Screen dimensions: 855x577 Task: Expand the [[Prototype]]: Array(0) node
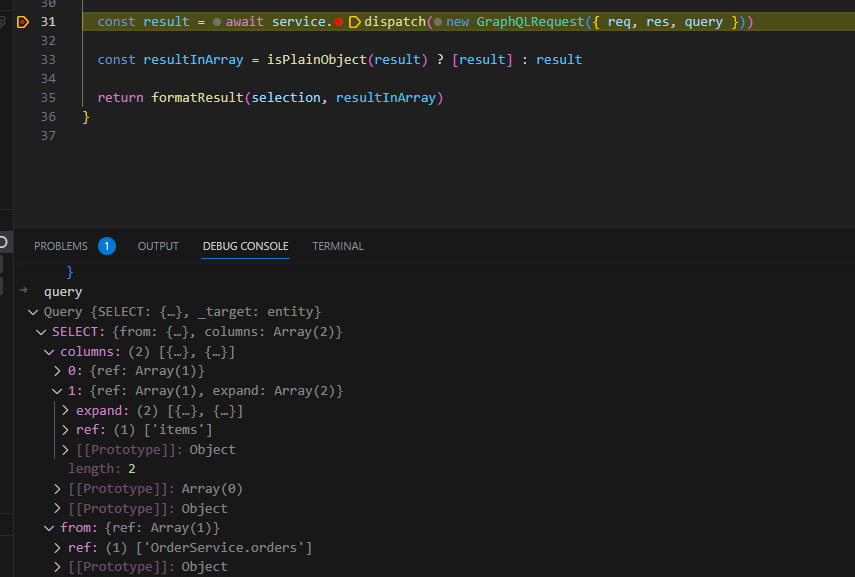[x=57, y=488]
